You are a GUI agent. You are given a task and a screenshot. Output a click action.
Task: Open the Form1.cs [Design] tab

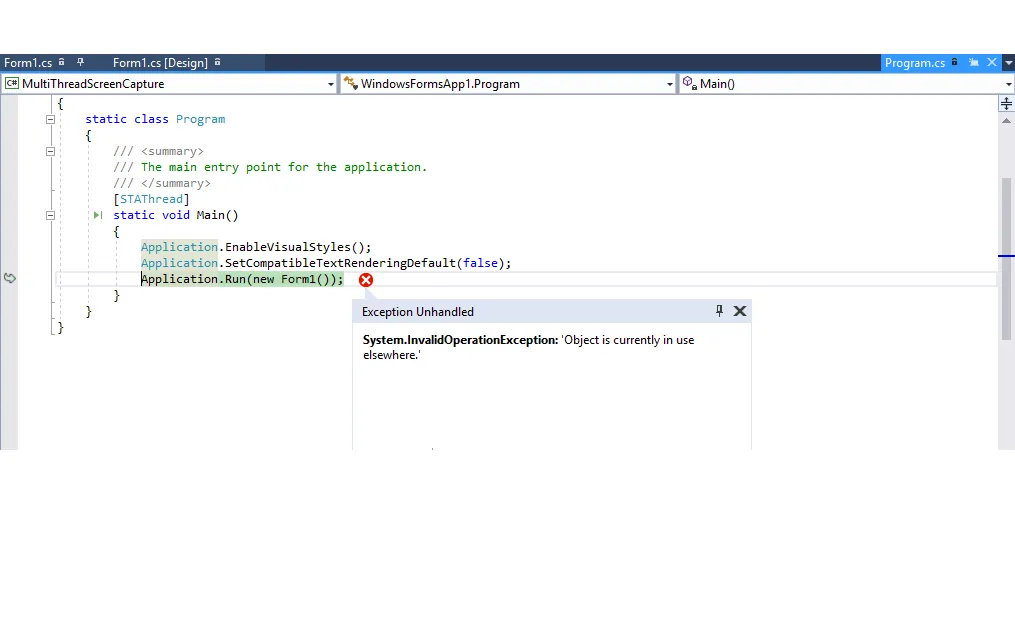point(160,63)
